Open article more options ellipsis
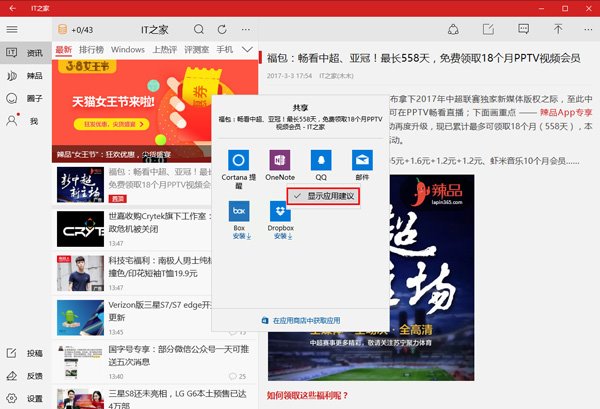Image resolution: width=600 pixels, height=409 pixels. (x=588, y=29)
